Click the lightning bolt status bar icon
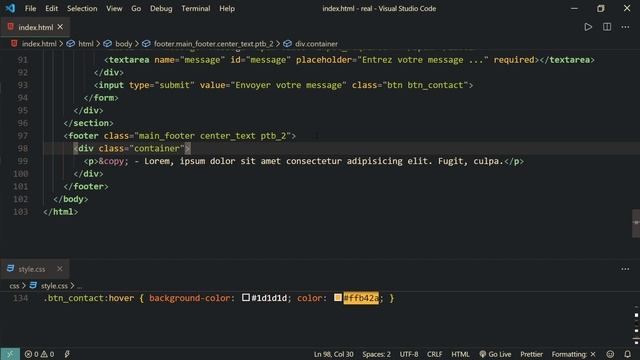This screenshot has width=640, height=360. pos(67,354)
